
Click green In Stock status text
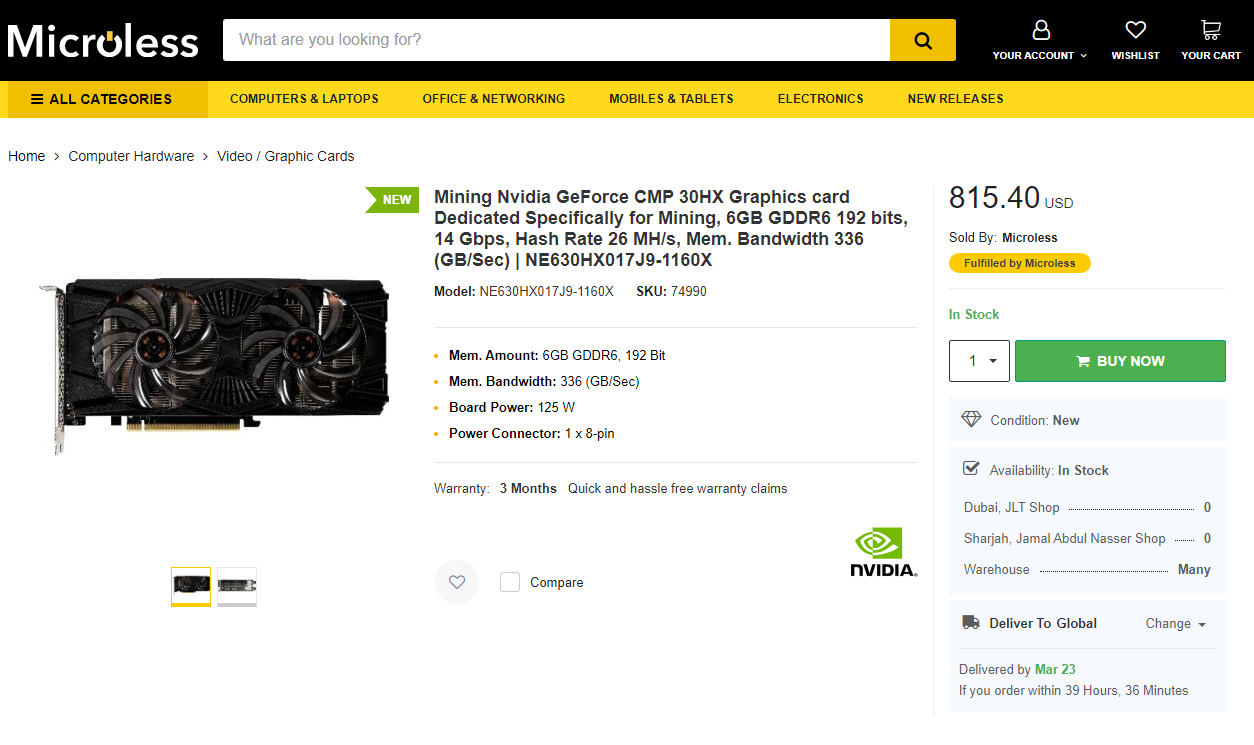point(974,314)
